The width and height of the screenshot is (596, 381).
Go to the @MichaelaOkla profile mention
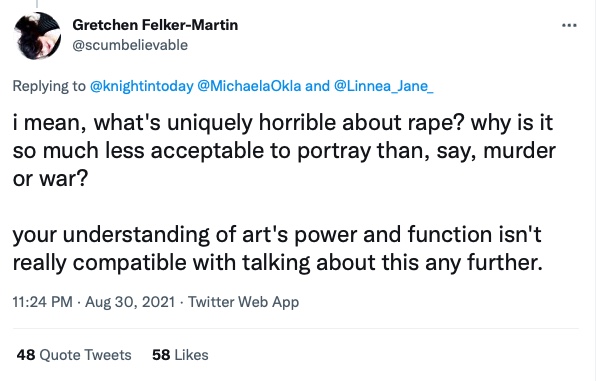(249, 86)
